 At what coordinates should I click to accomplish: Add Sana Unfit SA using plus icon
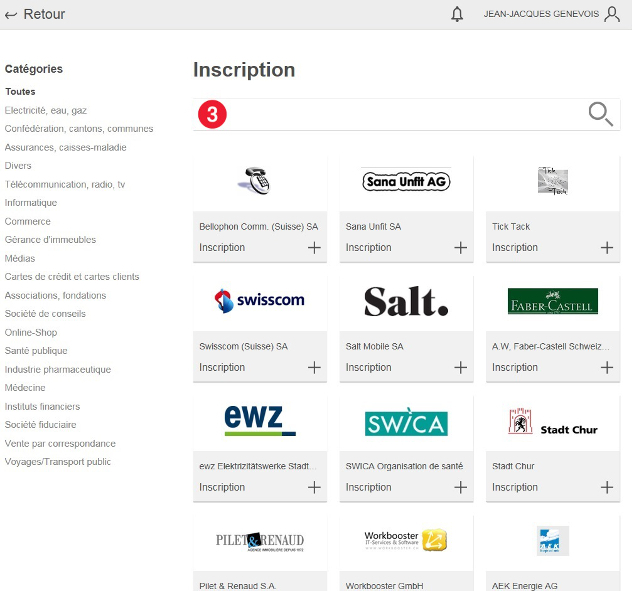[x=461, y=247]
